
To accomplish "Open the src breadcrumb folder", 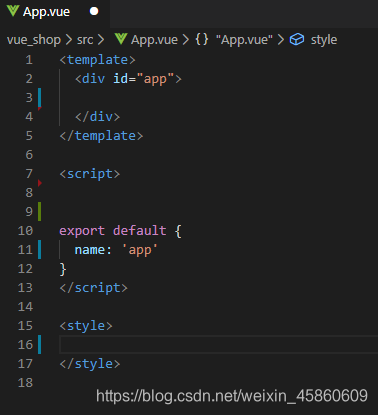I will [x=85, y=40].
